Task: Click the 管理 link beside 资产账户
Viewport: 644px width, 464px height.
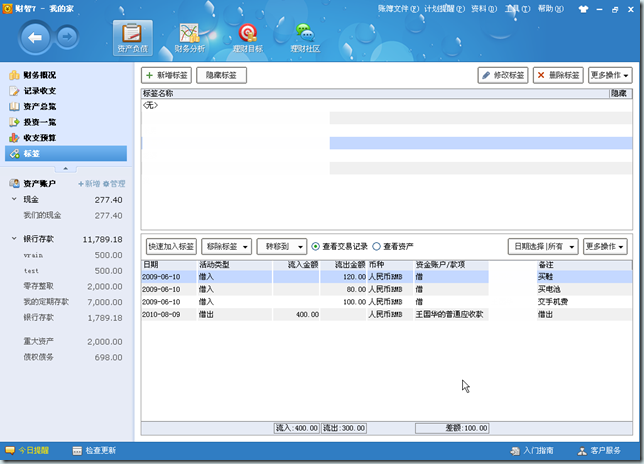Action: 114,184
